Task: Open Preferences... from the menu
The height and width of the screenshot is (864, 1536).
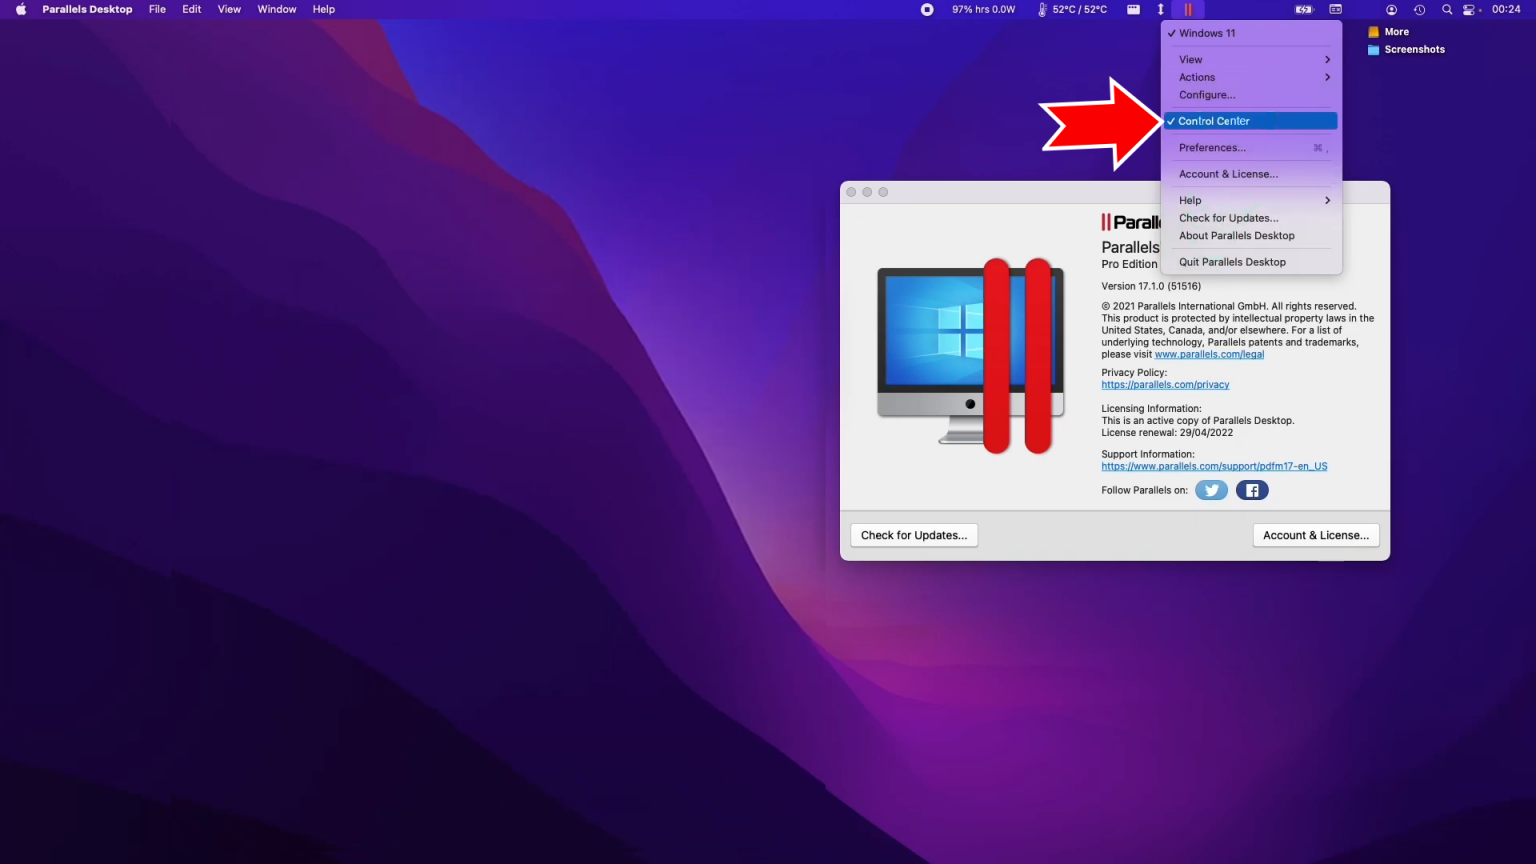Action: [x=1251, y=147]
